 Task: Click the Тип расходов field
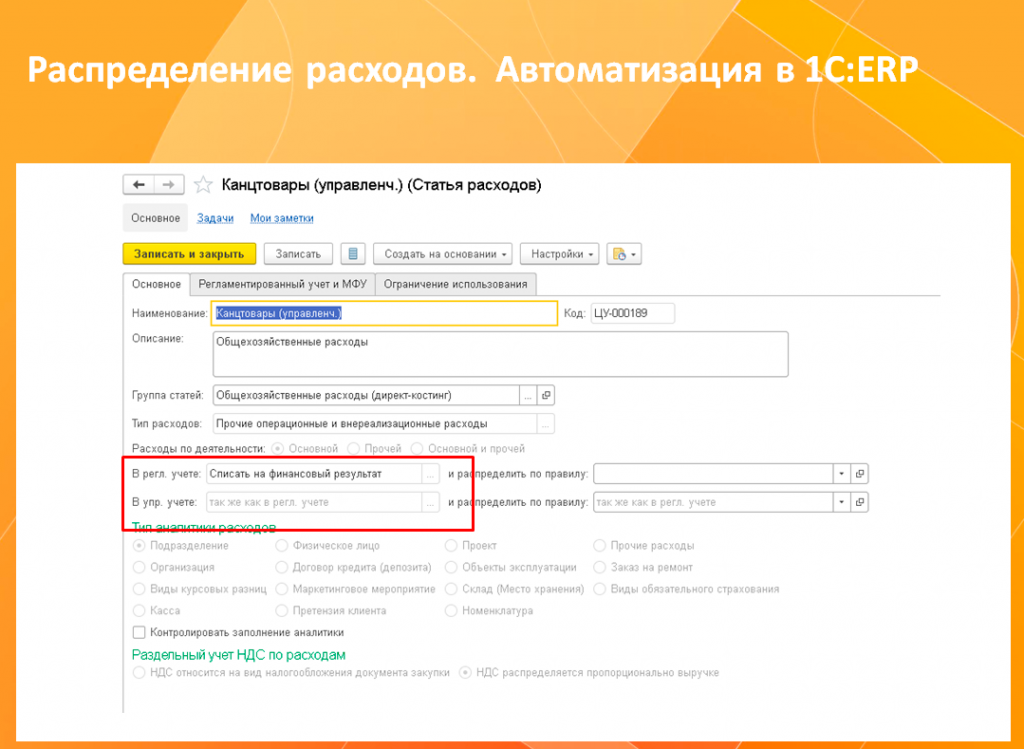374,424
